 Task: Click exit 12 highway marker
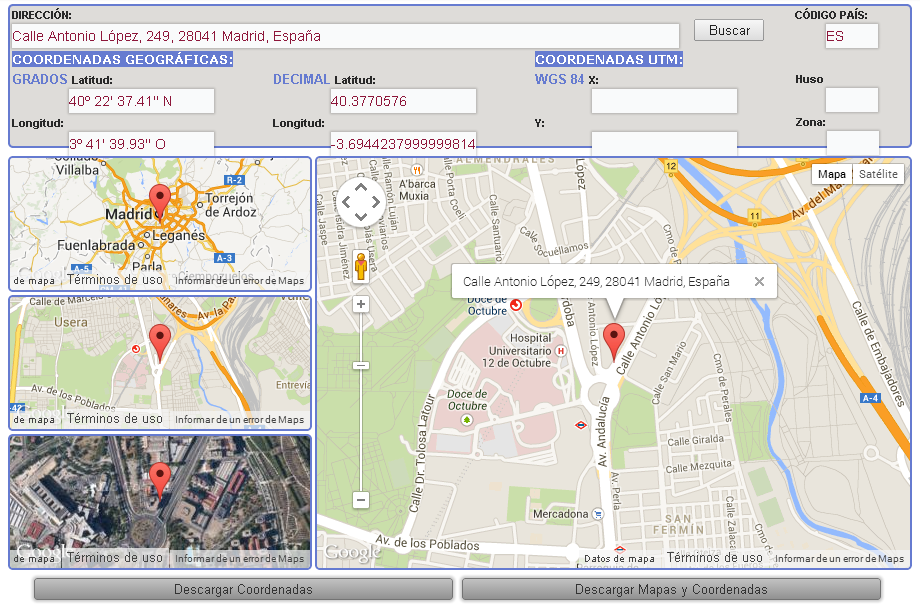click(671, 166)
